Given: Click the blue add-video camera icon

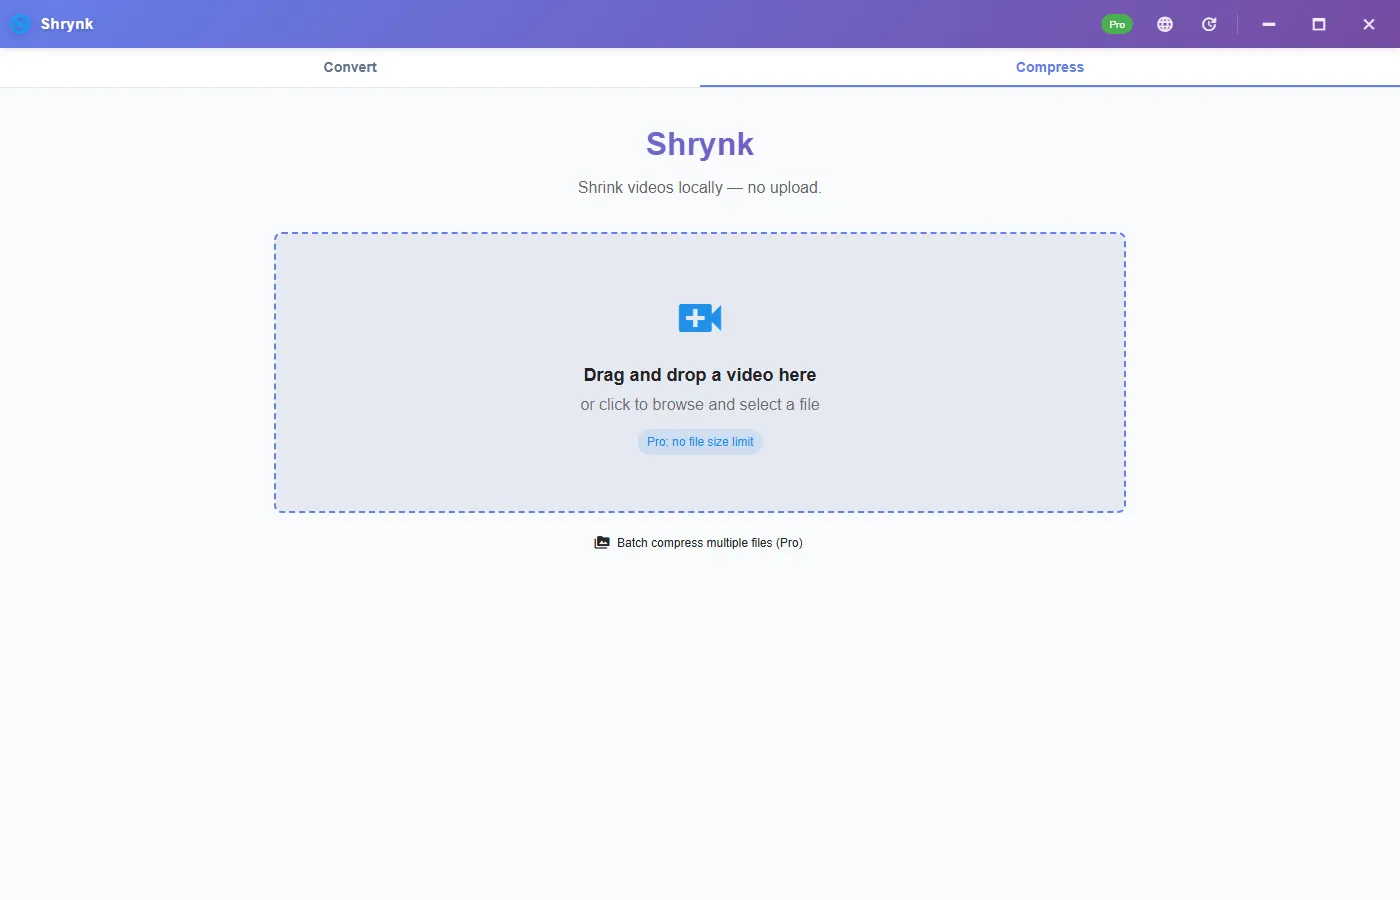Looking at the screenshot, I should pos(700,318).
